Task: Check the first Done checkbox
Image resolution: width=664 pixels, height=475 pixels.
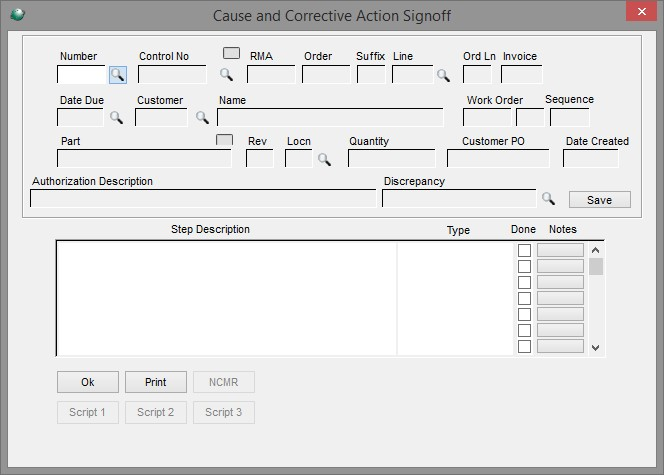Action: (524, 250)
